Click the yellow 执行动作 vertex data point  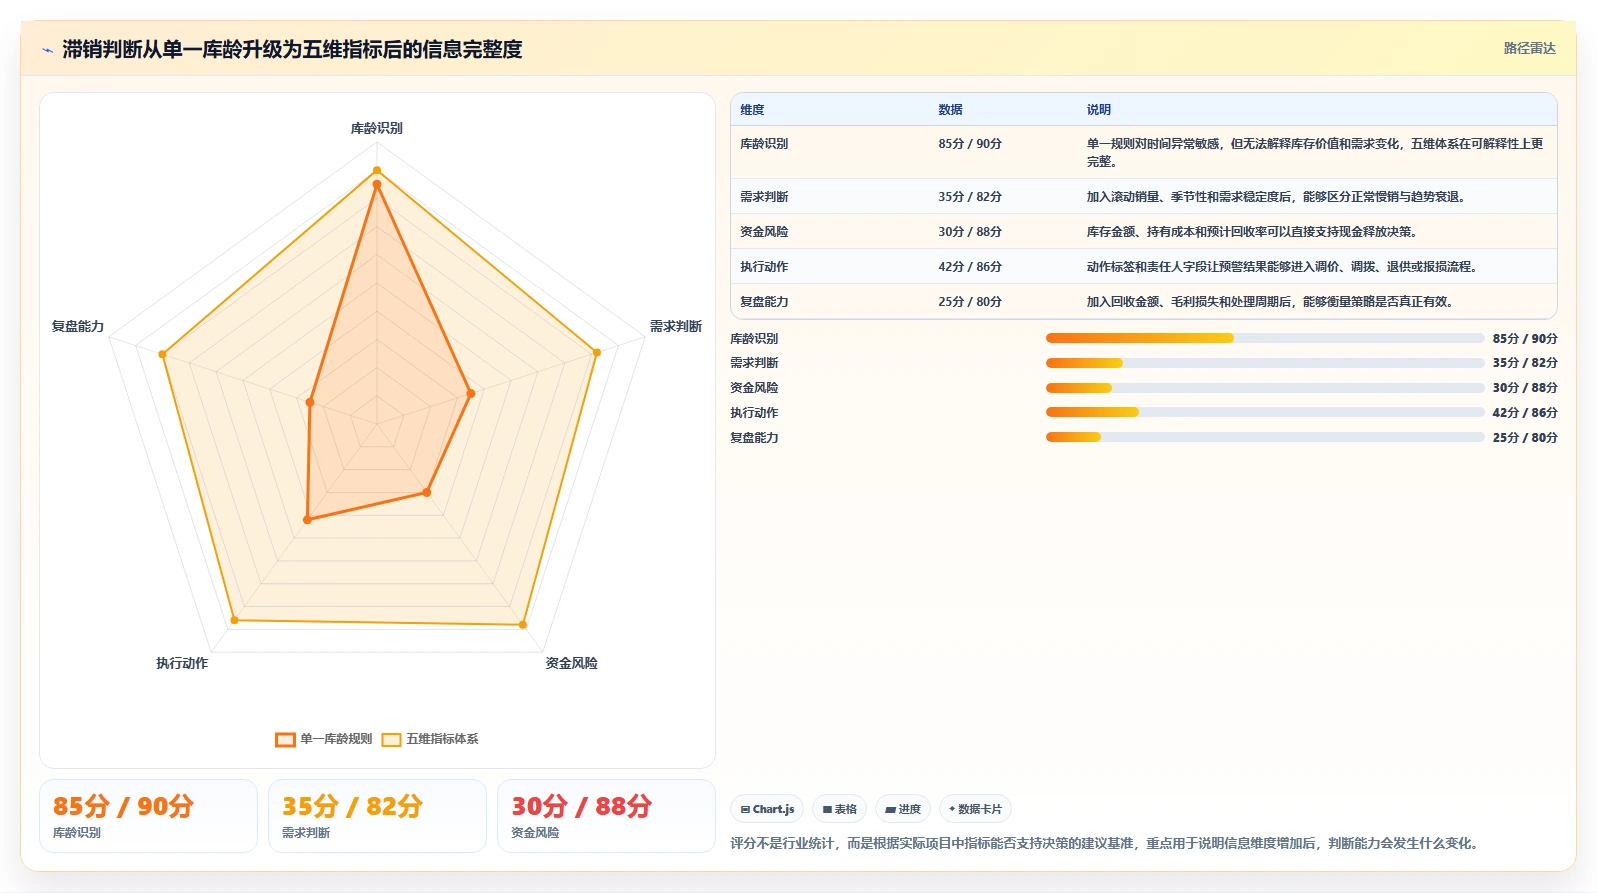(235, 620)
